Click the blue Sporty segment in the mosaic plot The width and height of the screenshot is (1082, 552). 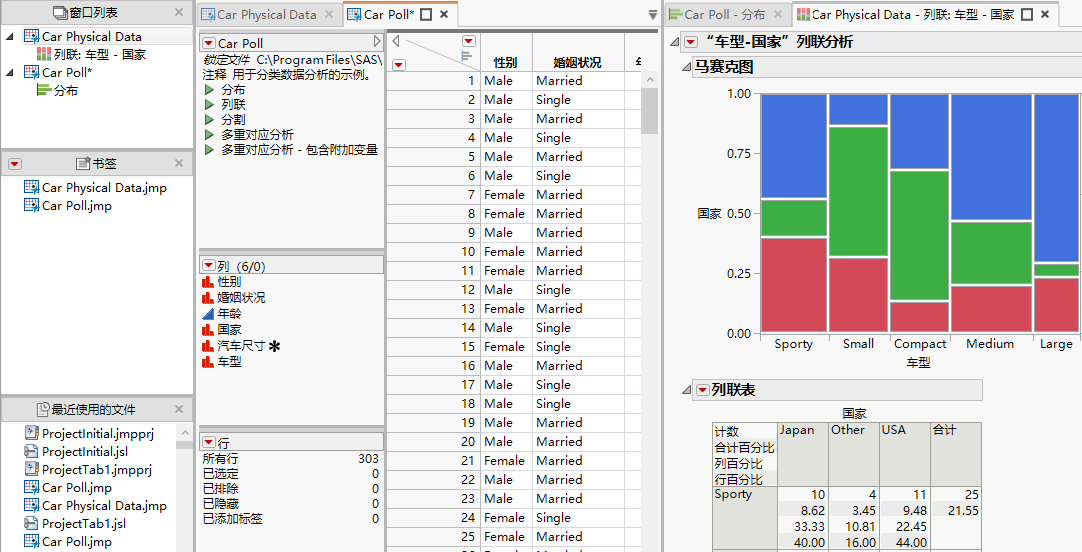(794, 146)
